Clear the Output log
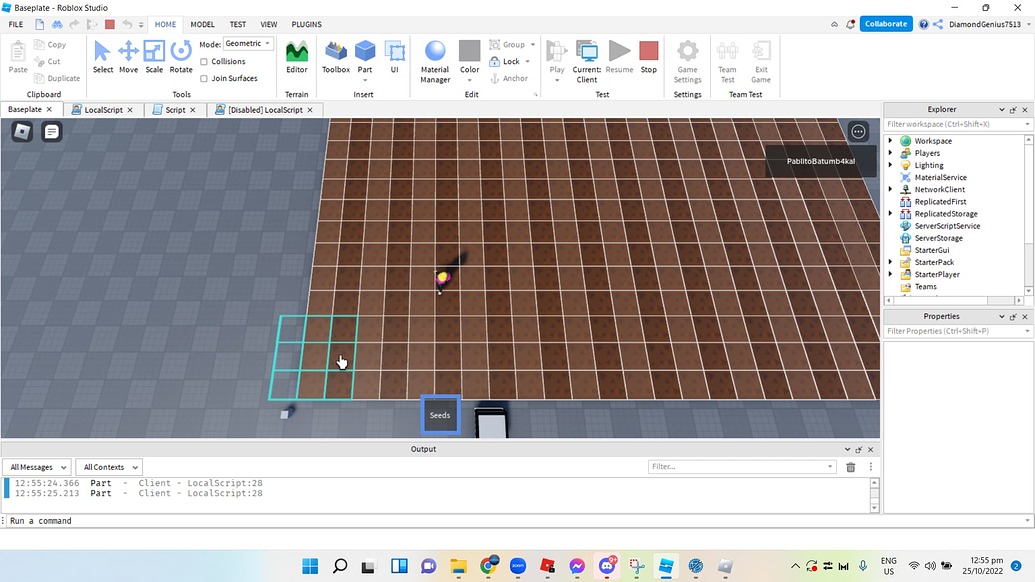Viewport: 1035px width, 582px height. (851, 467)
